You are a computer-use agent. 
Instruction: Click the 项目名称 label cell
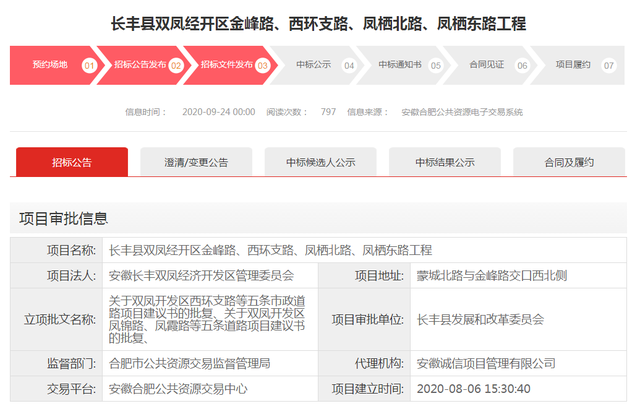[57, 250]
